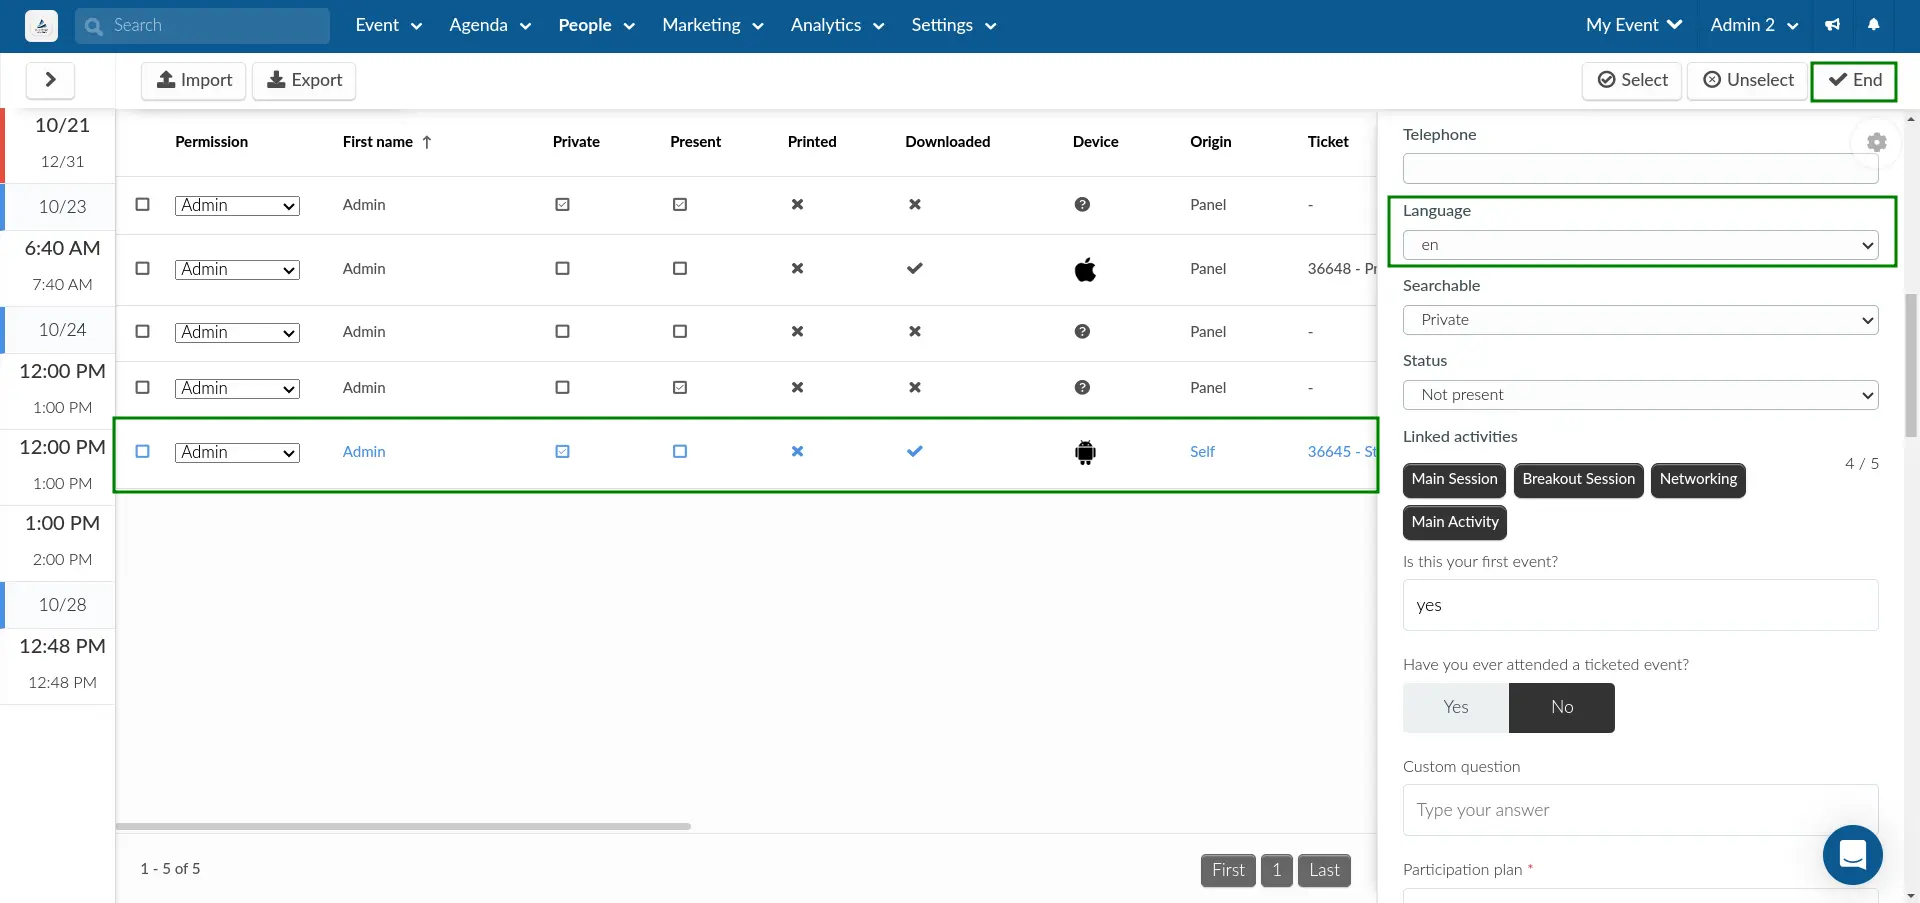
Task: Click the Main Activity linked activity tag
Action: 1455,522
